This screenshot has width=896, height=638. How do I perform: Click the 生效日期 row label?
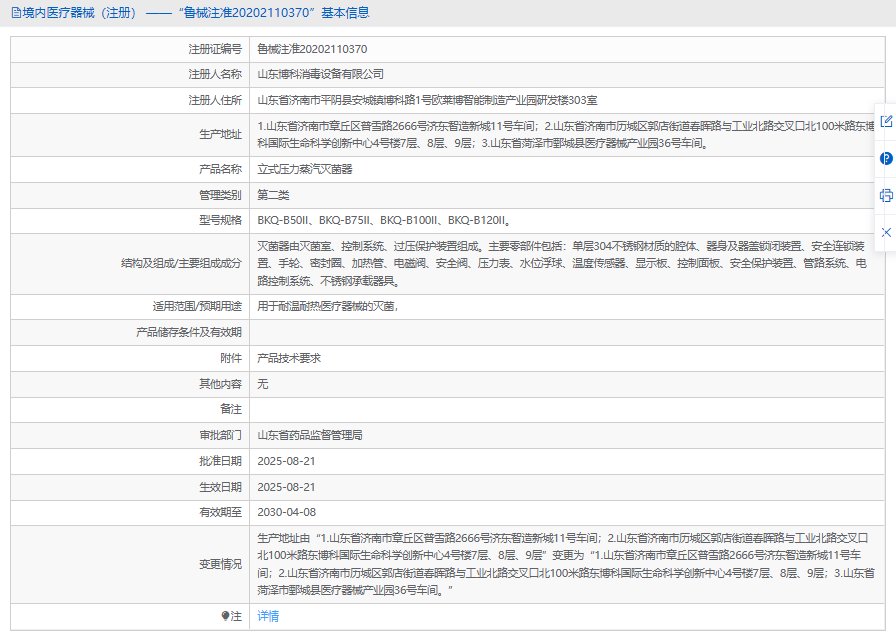[x=221, y=487]
